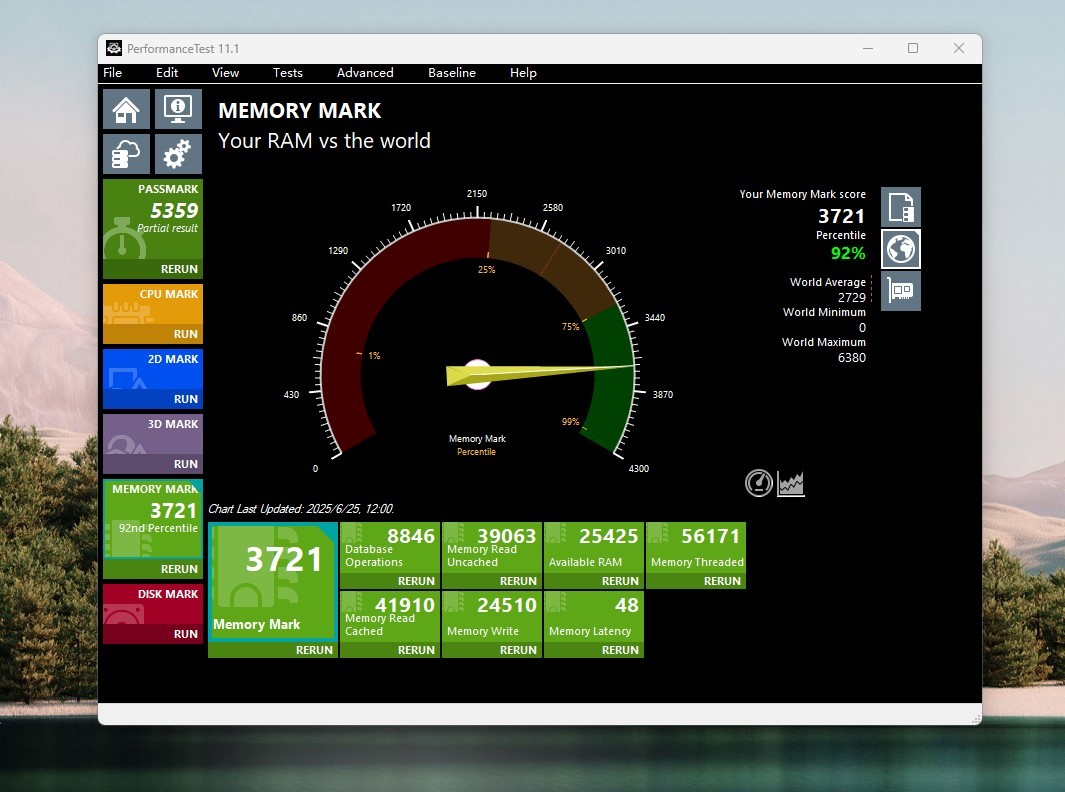The width and height of the screenshot is (1065, 792).
Task: Rerun the Memory Read Uncached test
Action: [x=492, y=581]
